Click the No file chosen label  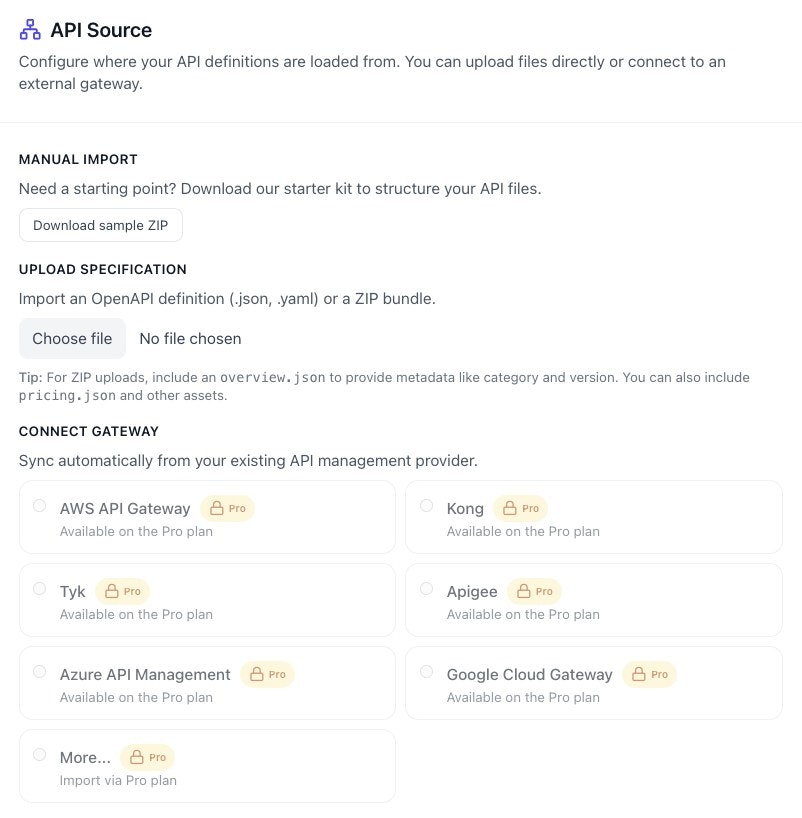[x=190, y=338]
